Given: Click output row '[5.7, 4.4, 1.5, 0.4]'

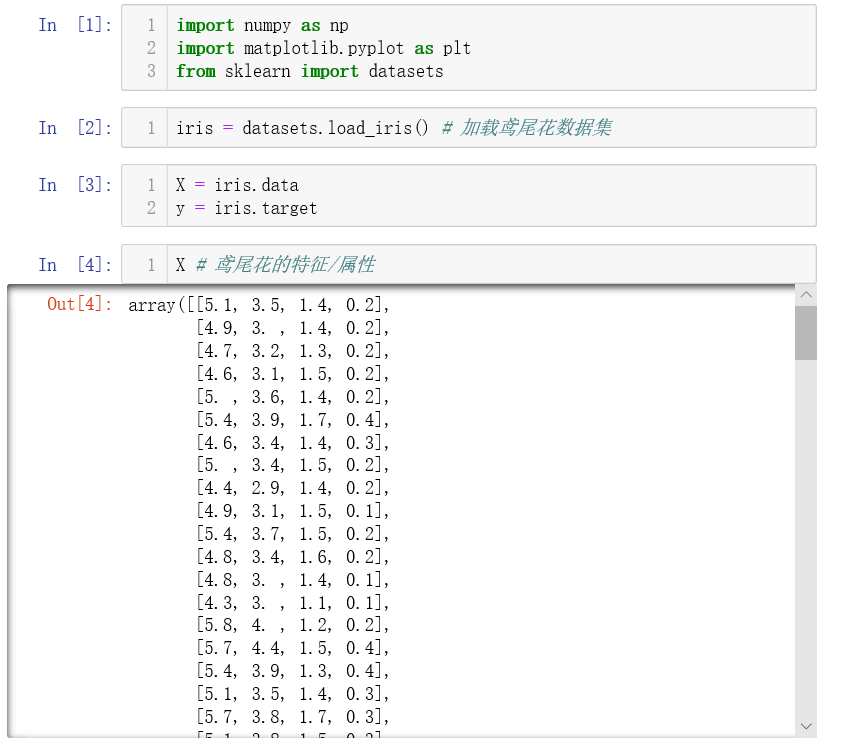Looking at the screenshot, I should (292, 648).
